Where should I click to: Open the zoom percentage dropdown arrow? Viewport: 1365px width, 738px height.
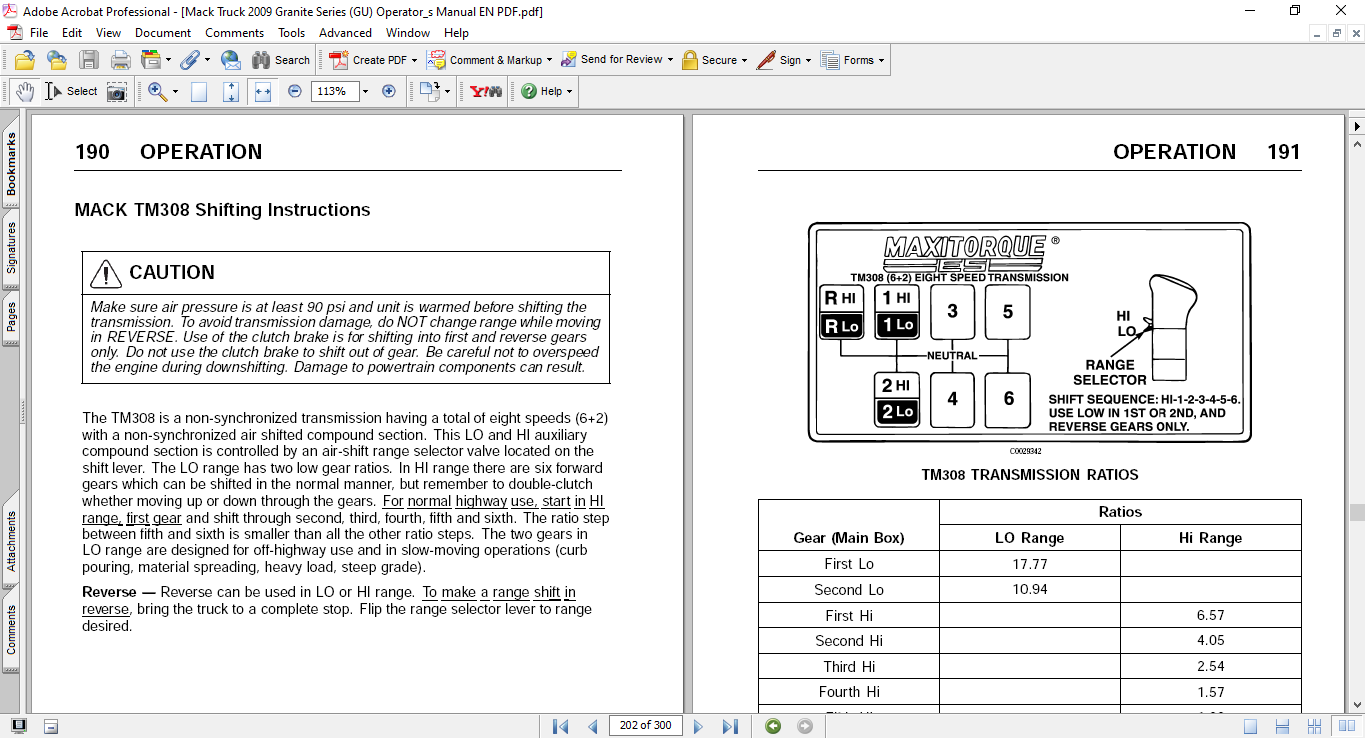[365, 91]
